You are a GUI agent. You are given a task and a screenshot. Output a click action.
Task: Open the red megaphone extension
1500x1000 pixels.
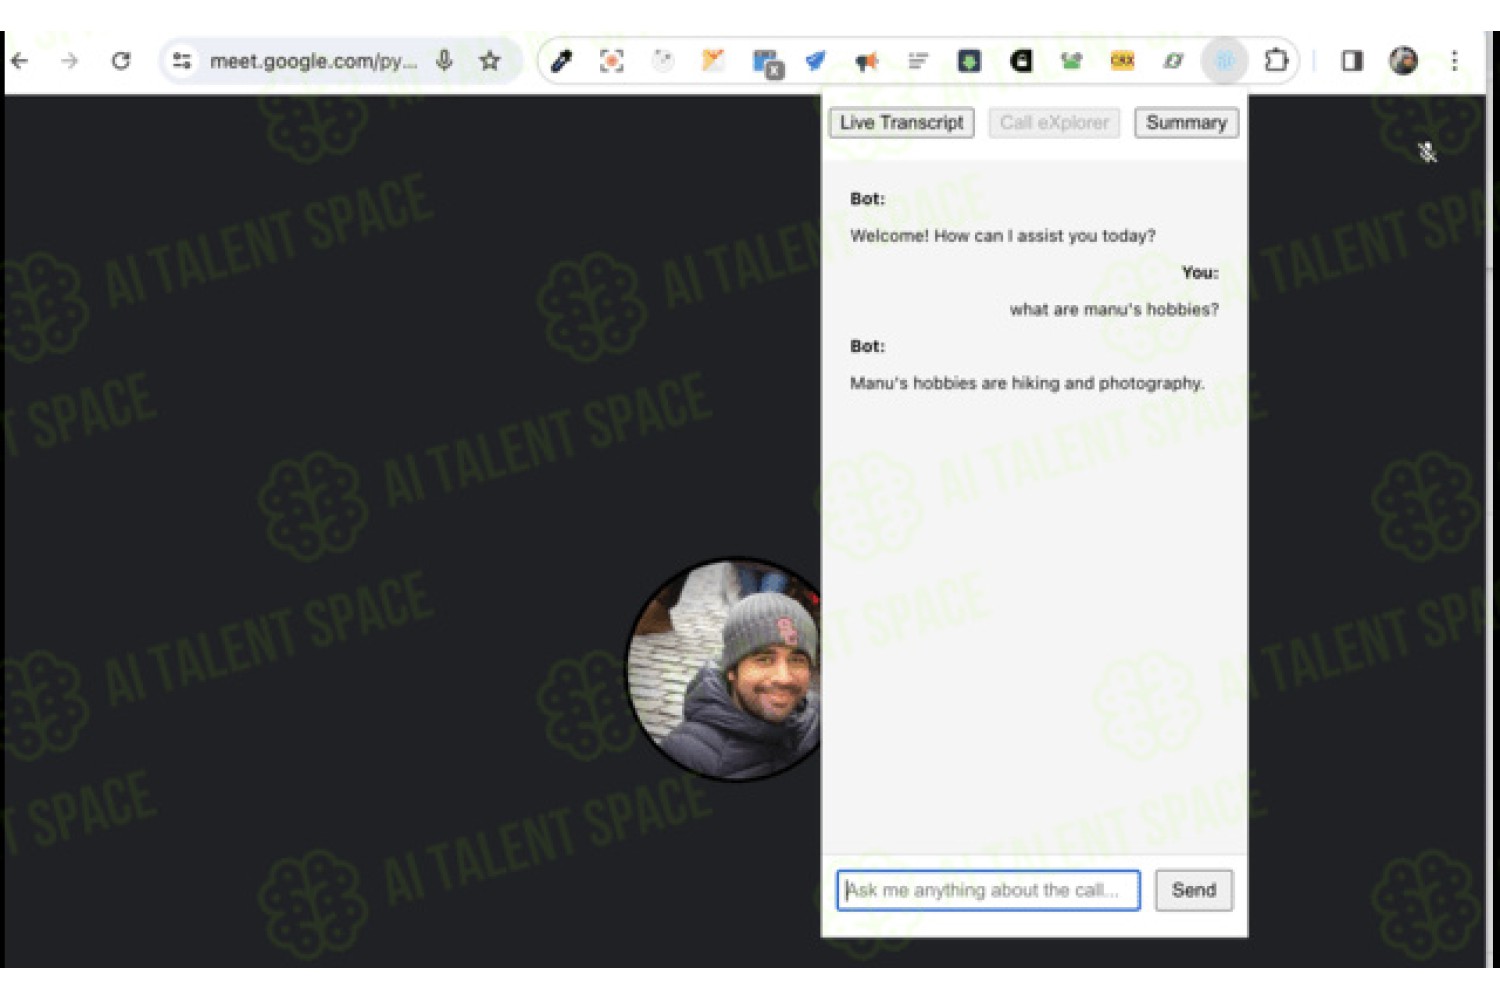pyautogui.click(x=866, y=61)
